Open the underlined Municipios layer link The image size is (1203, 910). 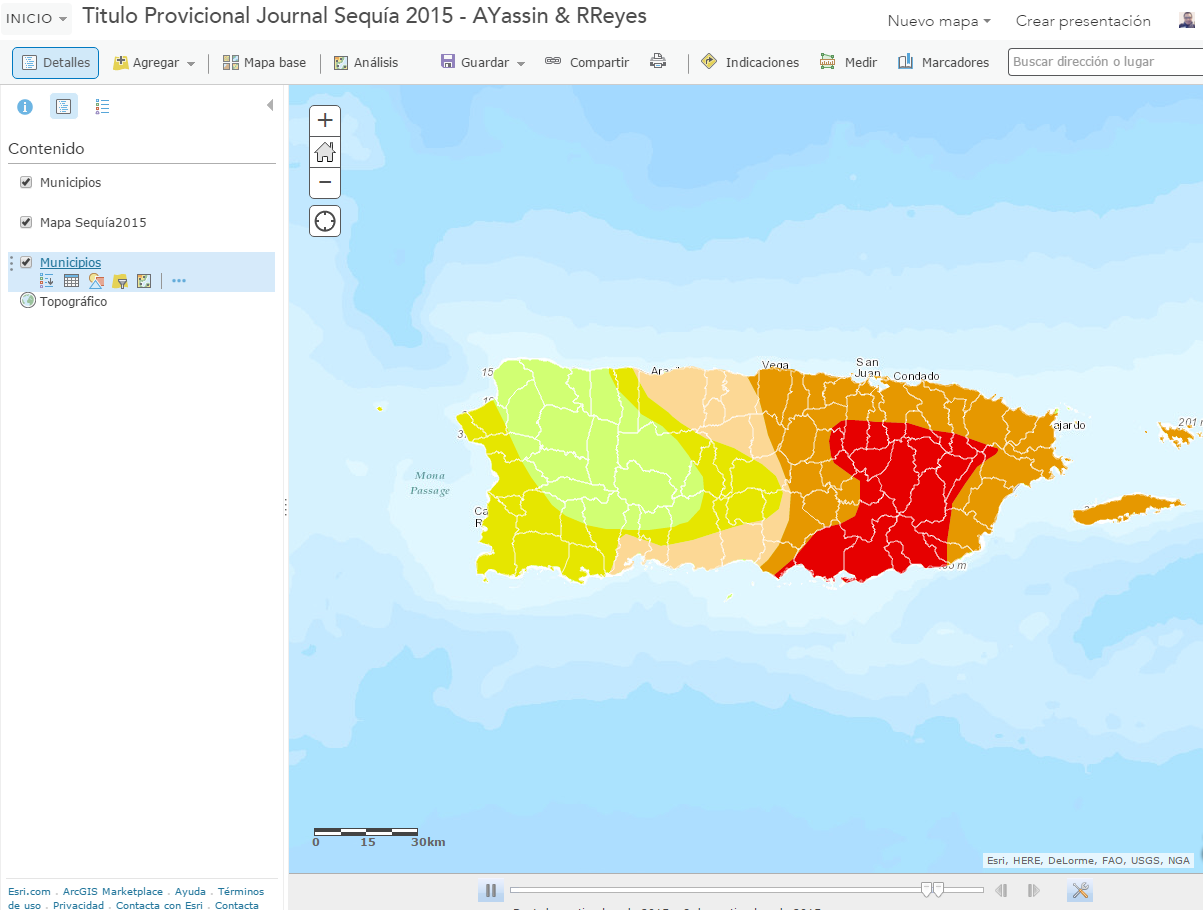point(70,262)
